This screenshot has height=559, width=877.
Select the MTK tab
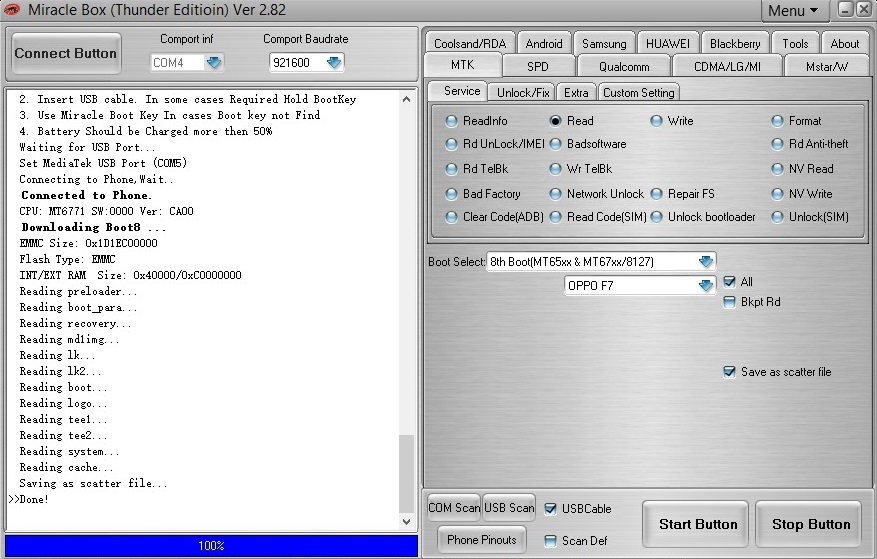point(463,65)
